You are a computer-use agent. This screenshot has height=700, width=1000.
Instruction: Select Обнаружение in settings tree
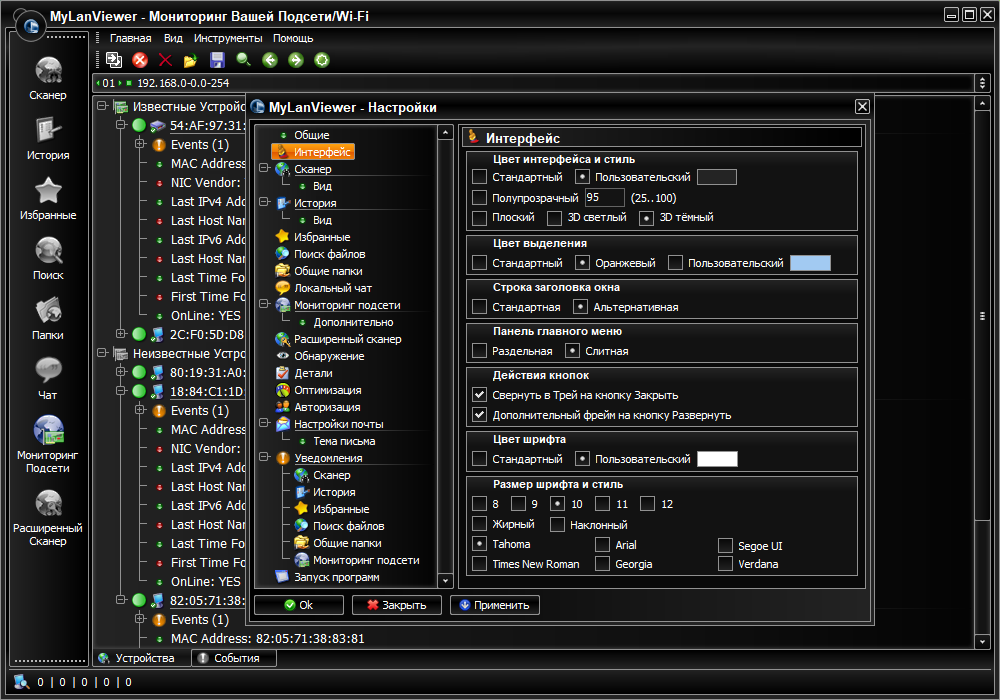[x=328, y=356]
